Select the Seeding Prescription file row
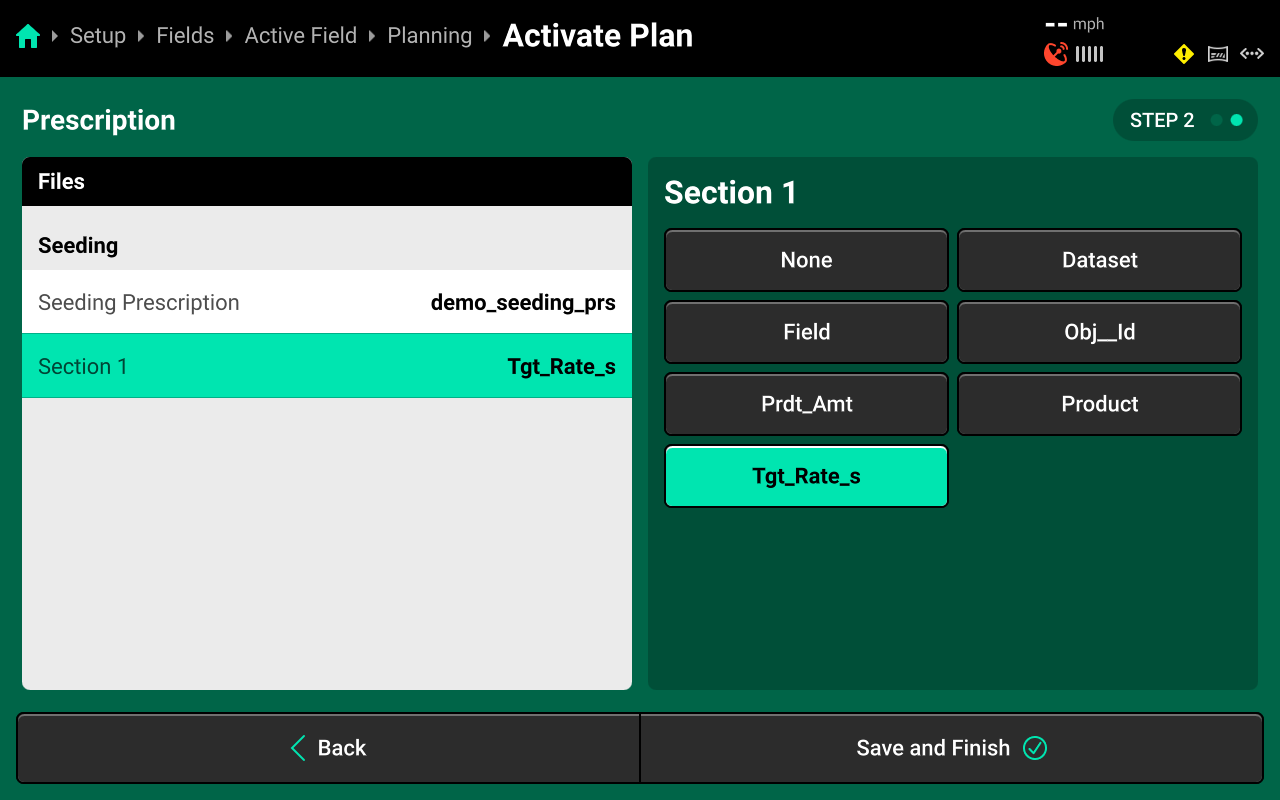This screenshot has width=1280, height=800. click(327, 302)
